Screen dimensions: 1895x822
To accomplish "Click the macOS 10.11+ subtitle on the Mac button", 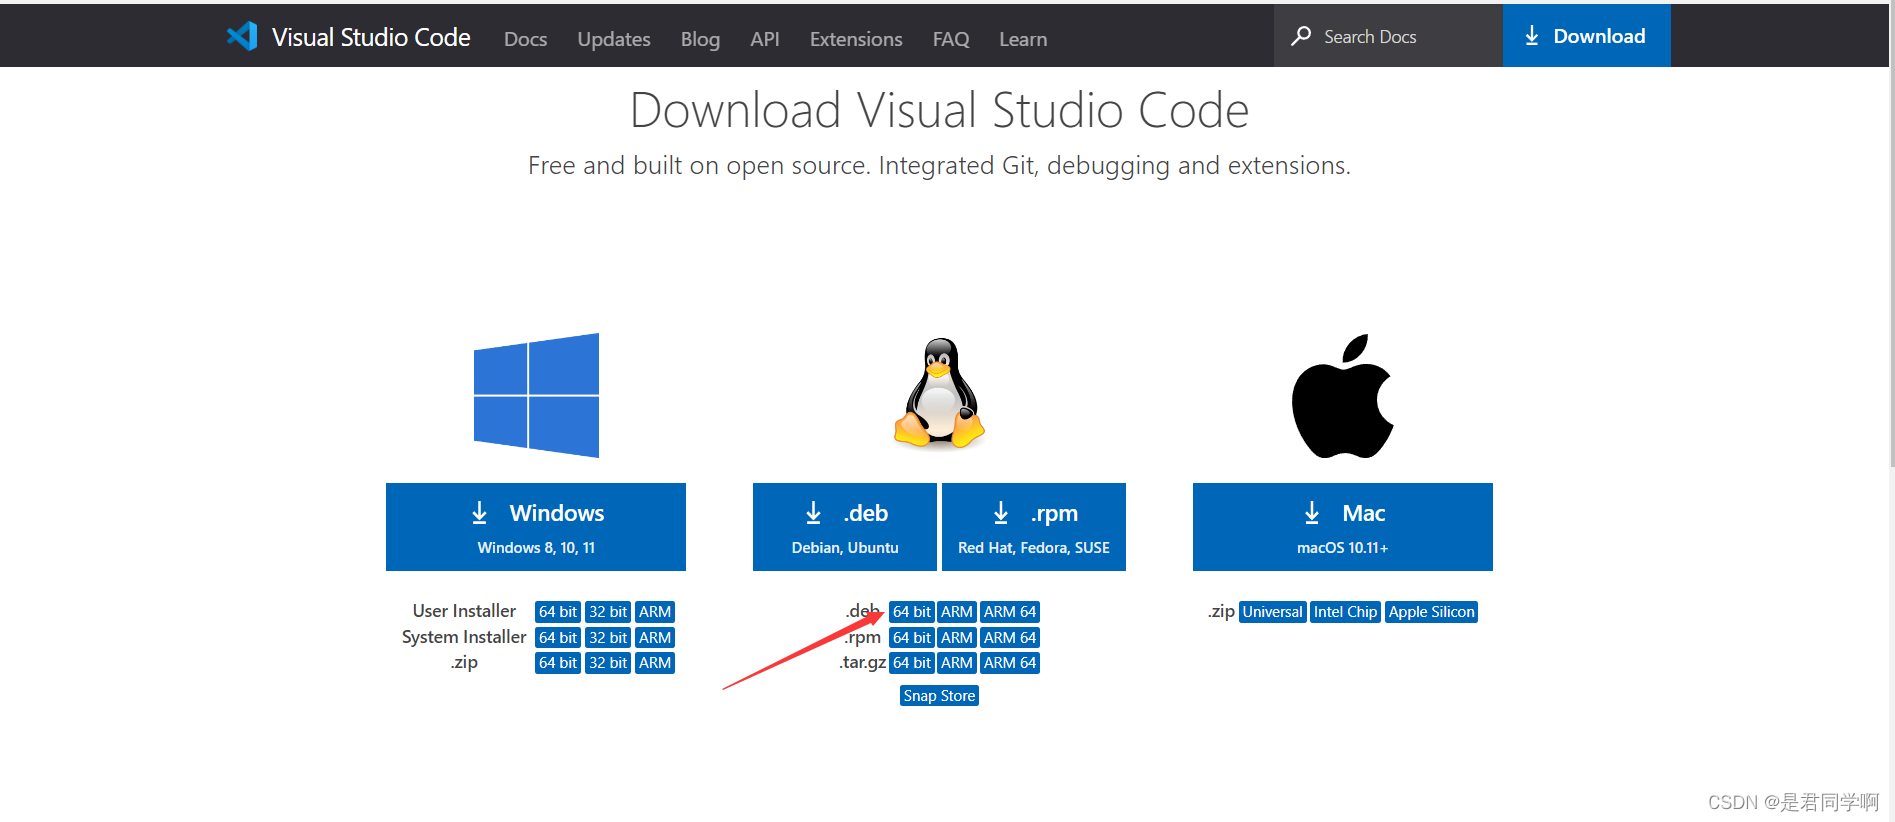I will [x=1342, y=548].
